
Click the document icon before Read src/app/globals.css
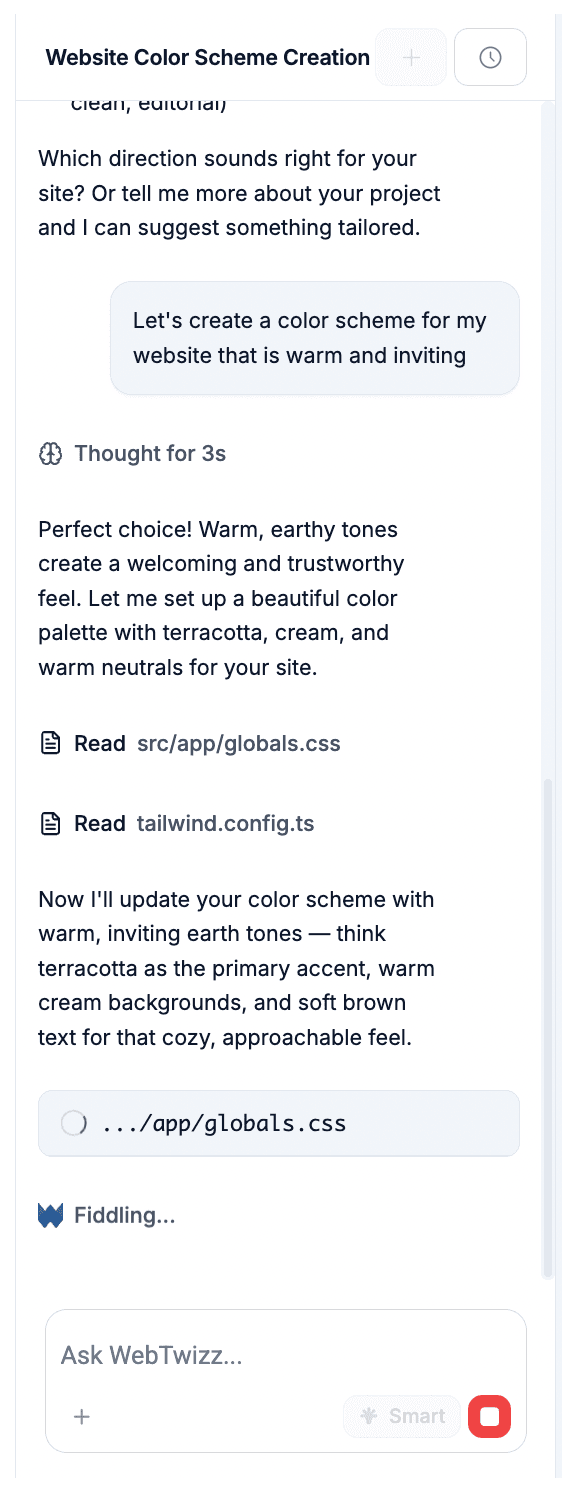49,743
